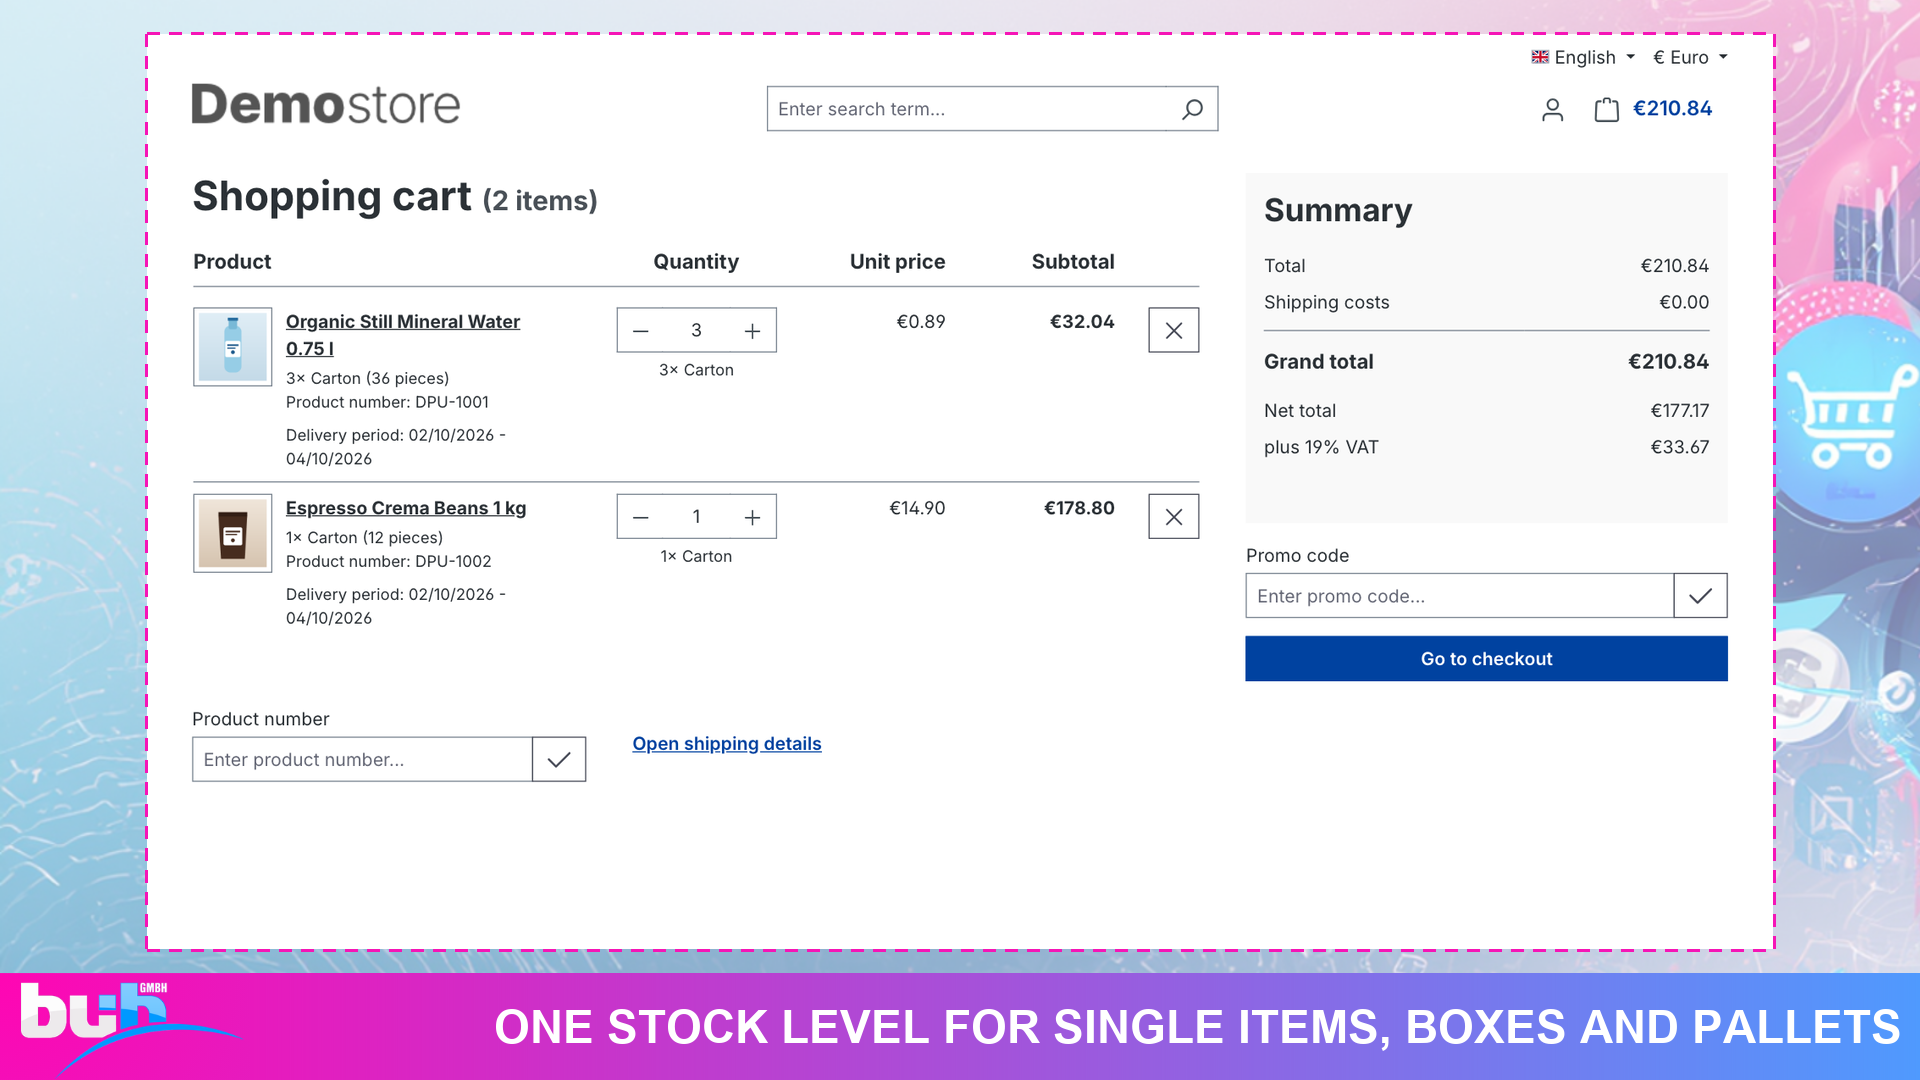Increase quantity of Organic Still Mineral Water

[x=752, y=331]
